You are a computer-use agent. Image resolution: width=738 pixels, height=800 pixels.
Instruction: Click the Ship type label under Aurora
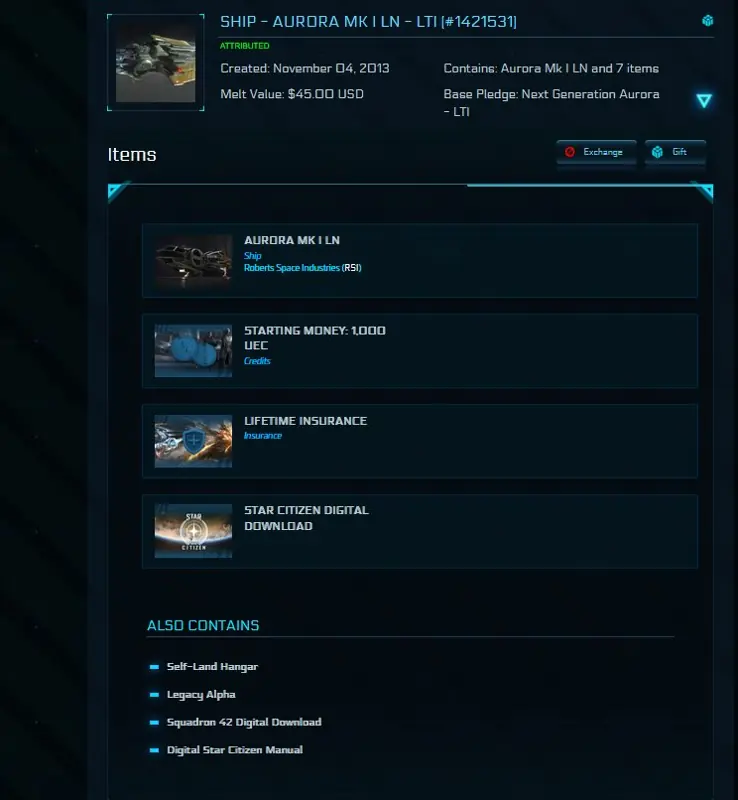(253, 256)
